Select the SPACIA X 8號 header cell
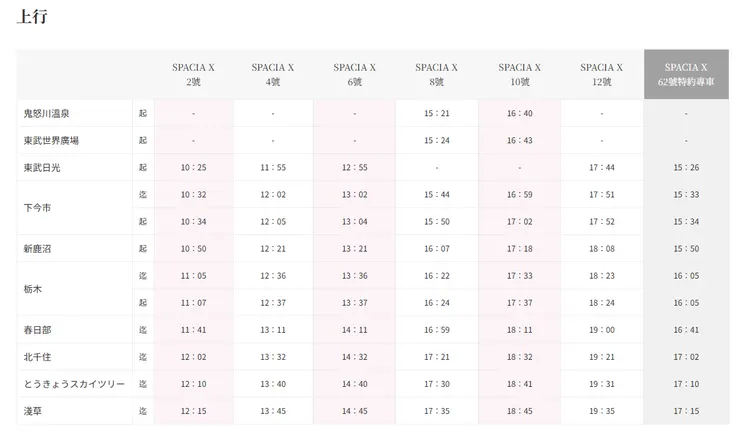740x441 pixels. pyautogui.click(x=436, y=74)
